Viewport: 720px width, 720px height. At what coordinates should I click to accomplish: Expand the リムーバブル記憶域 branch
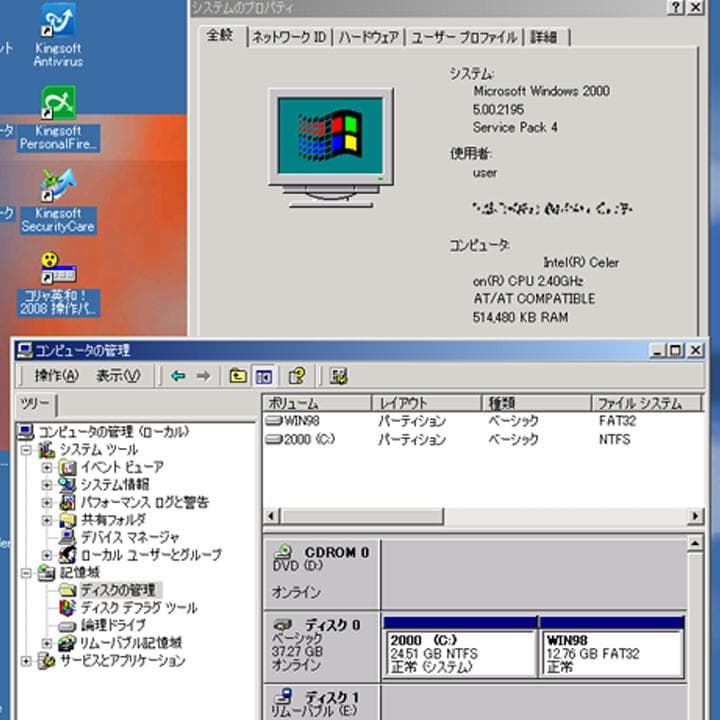(46, 643)
